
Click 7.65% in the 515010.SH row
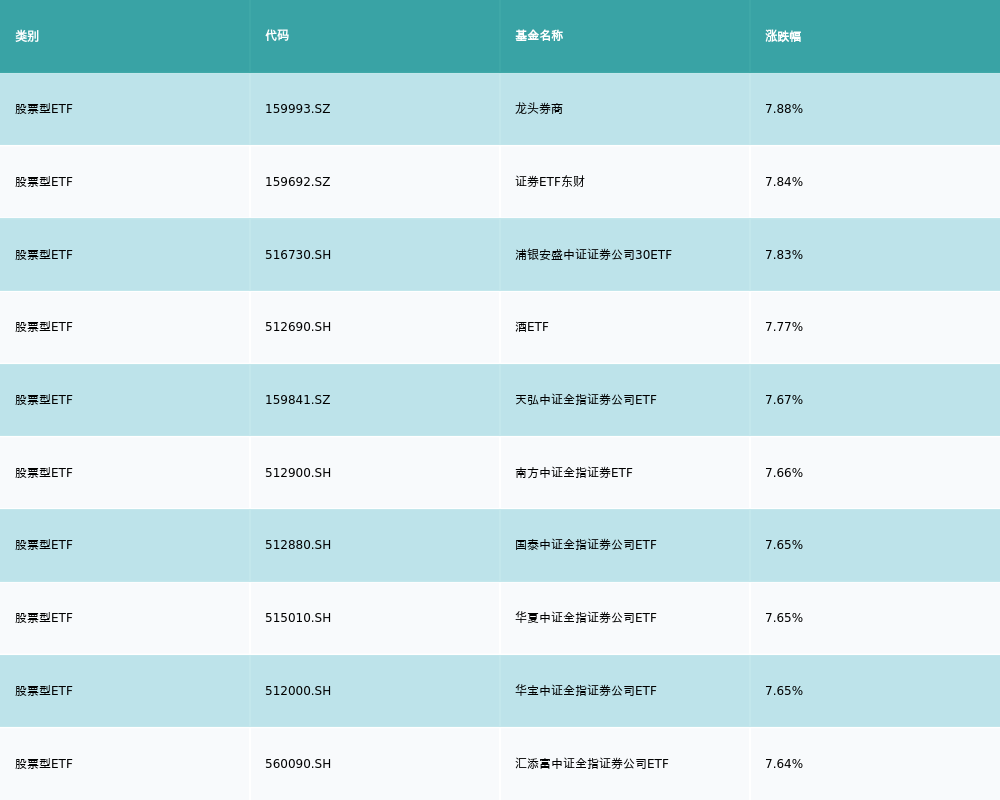click(784, 618)
